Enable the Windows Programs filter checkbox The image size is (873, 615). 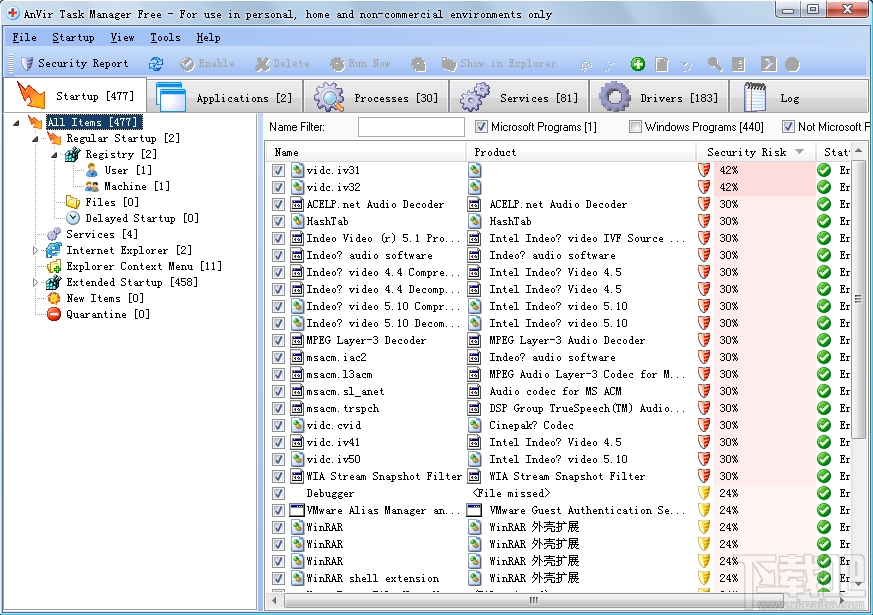[635, 127]
